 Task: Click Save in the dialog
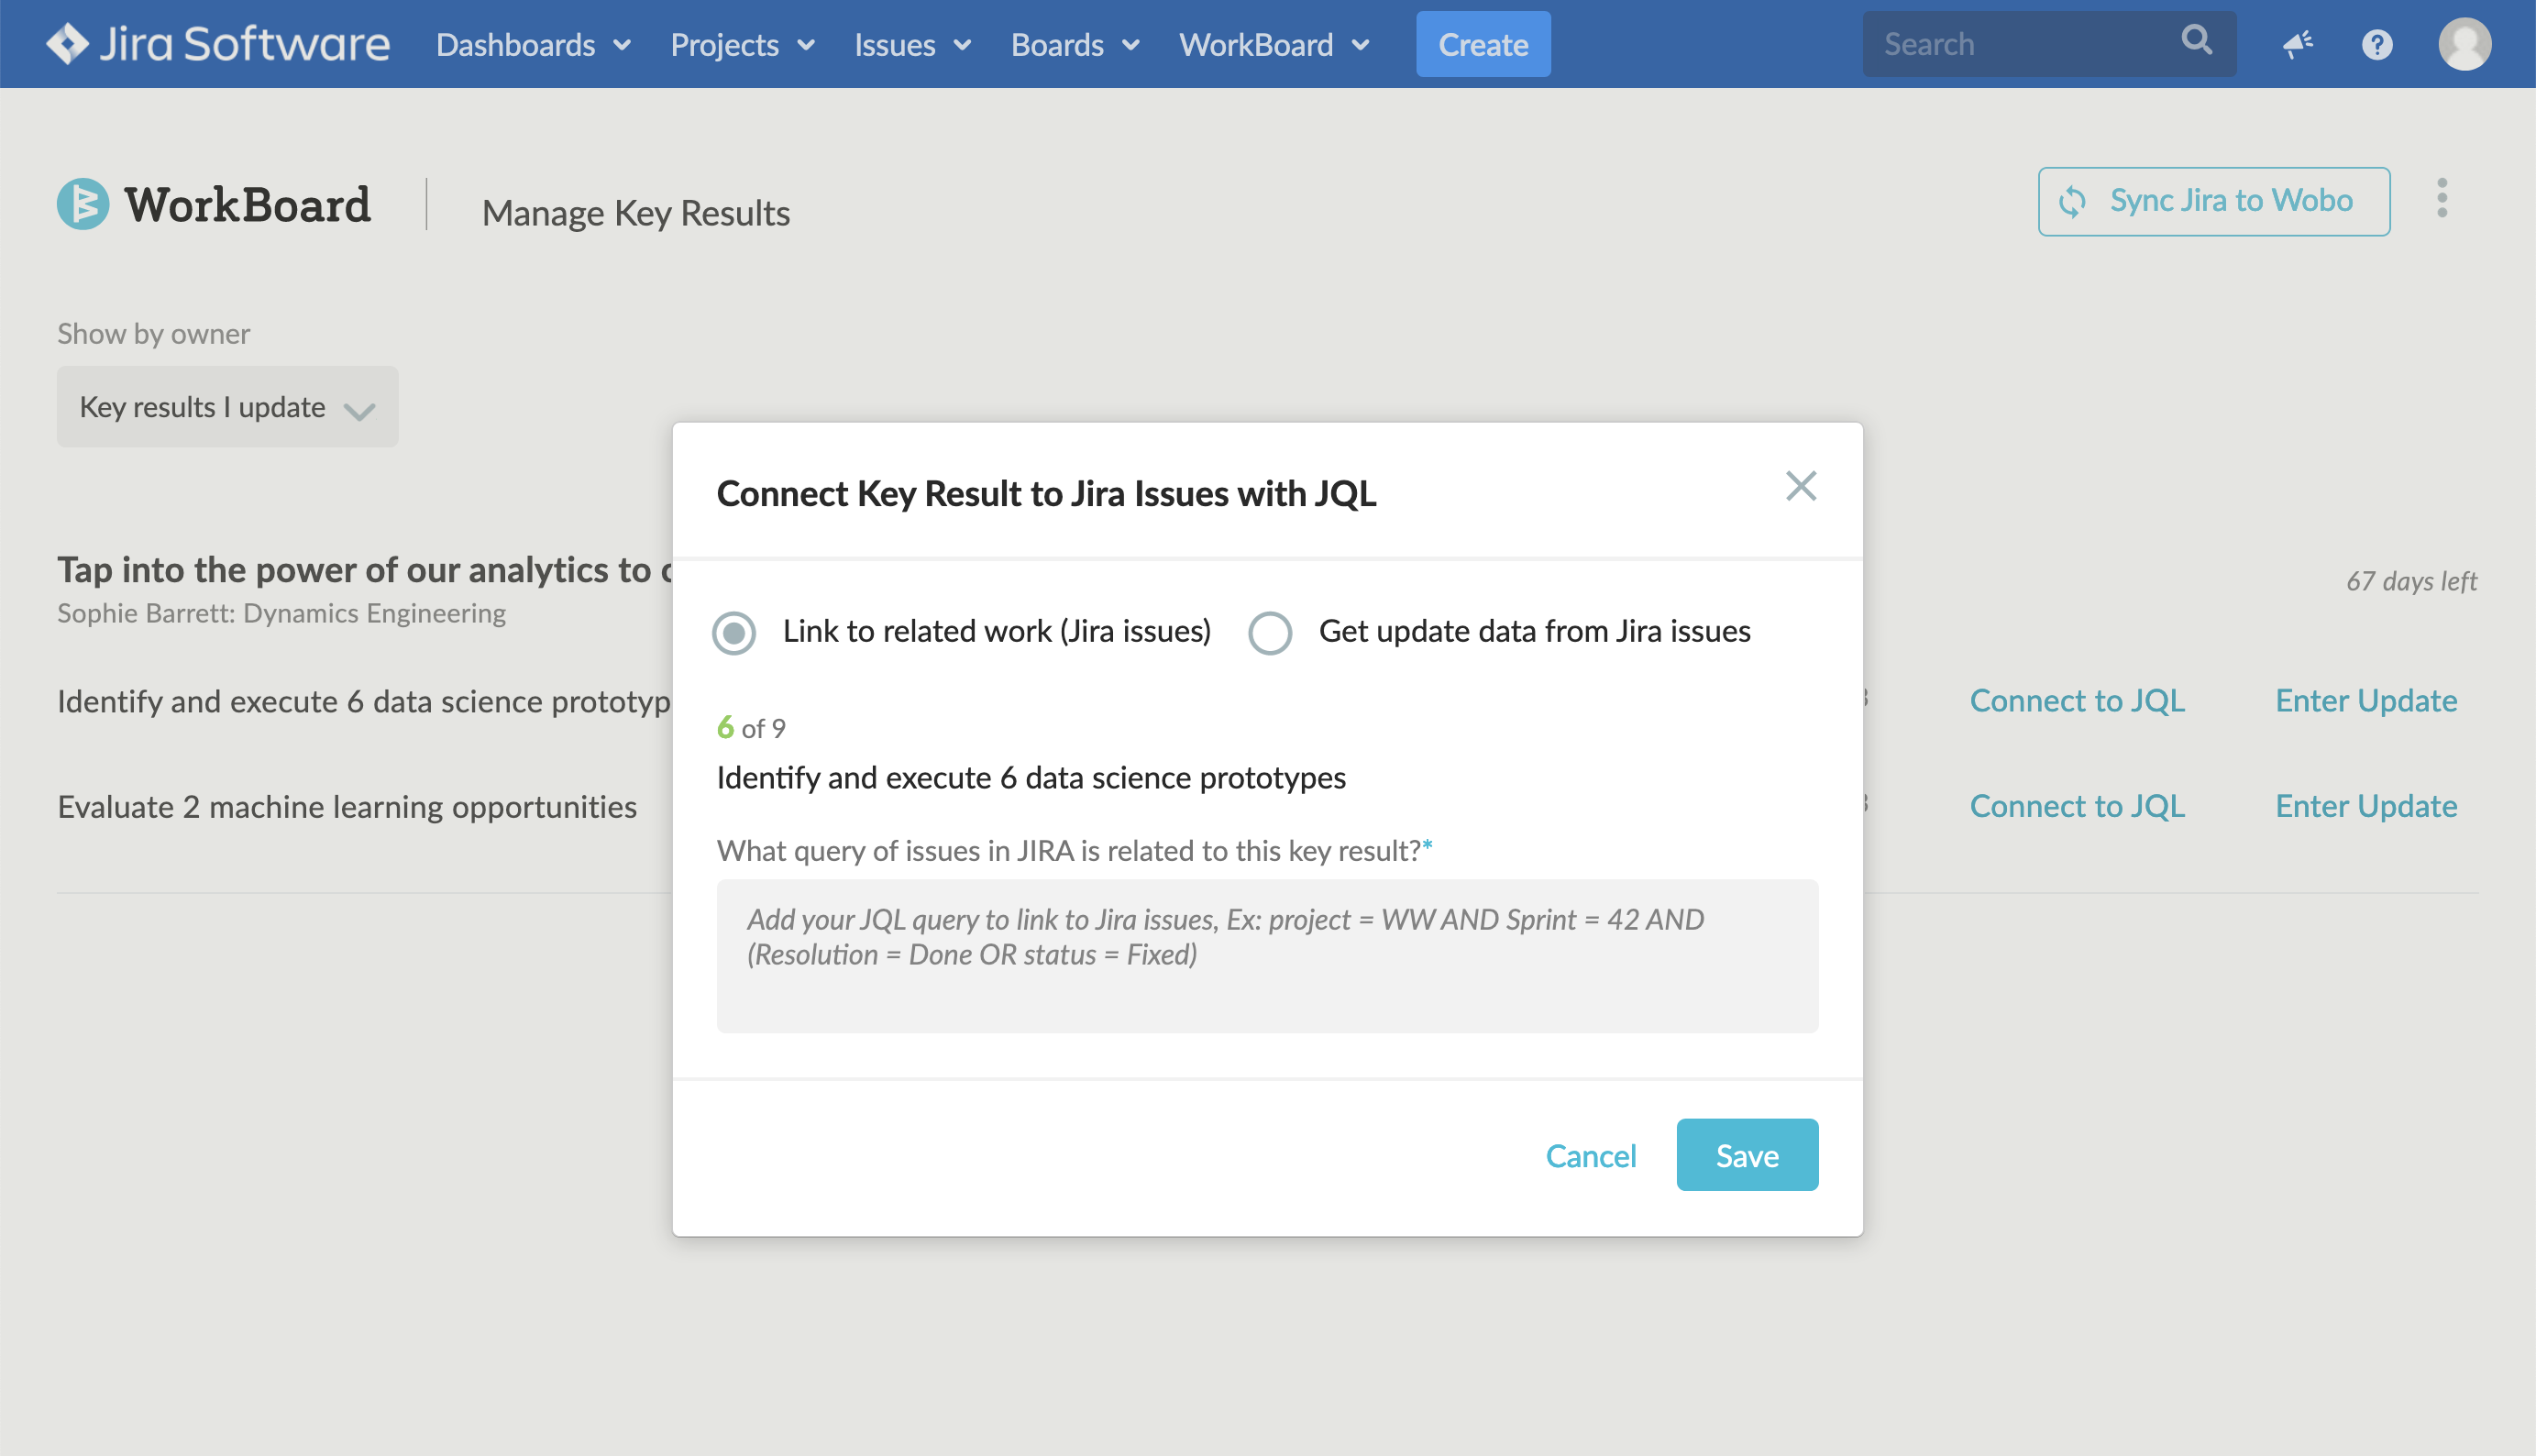coord(1747,1155)
